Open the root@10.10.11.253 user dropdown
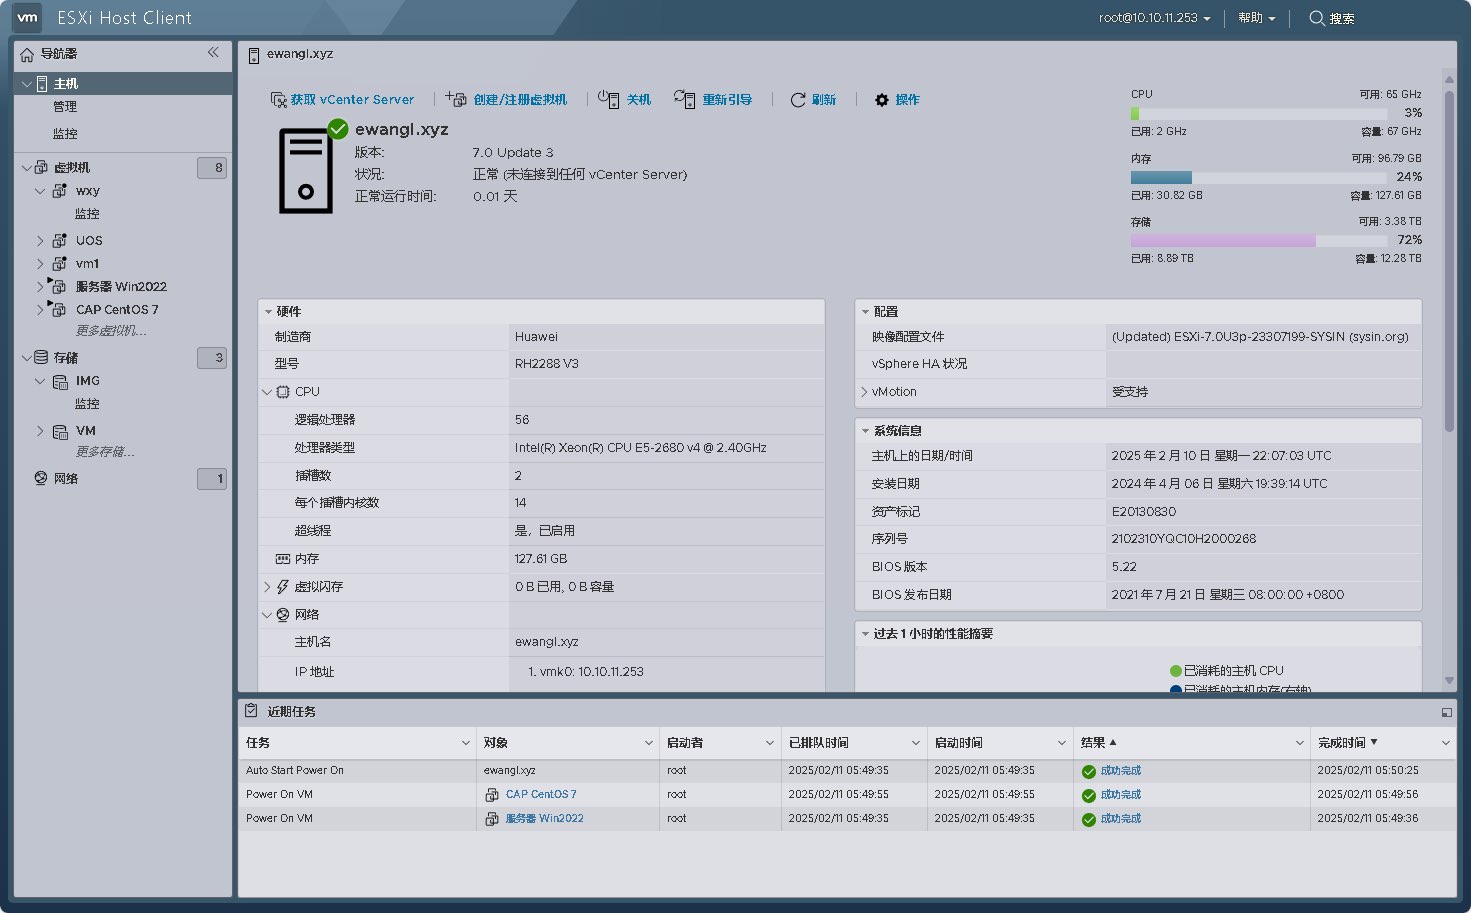Viewport: 1471px width, 913px height. (1154, 18)
